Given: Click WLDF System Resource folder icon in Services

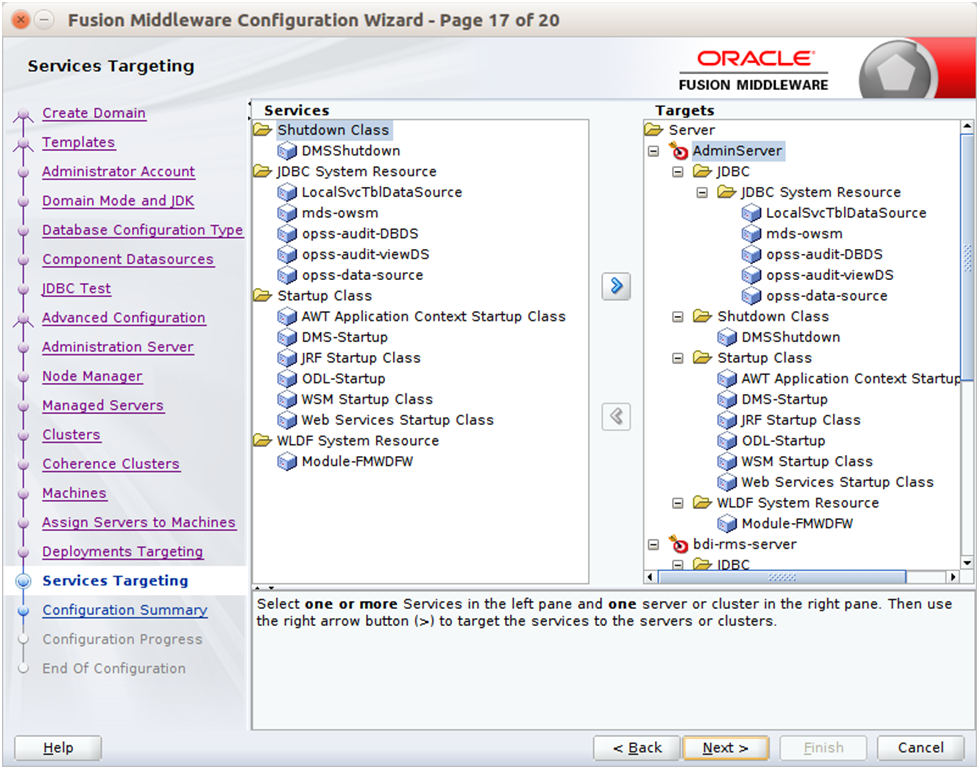Looking at the screenshot, I should click(x=263, y=441).
